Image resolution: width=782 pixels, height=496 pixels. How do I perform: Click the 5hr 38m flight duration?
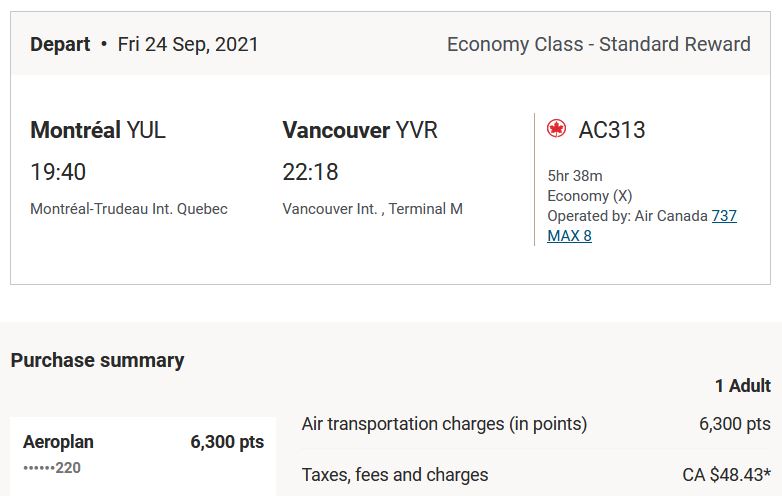point(575,175)
